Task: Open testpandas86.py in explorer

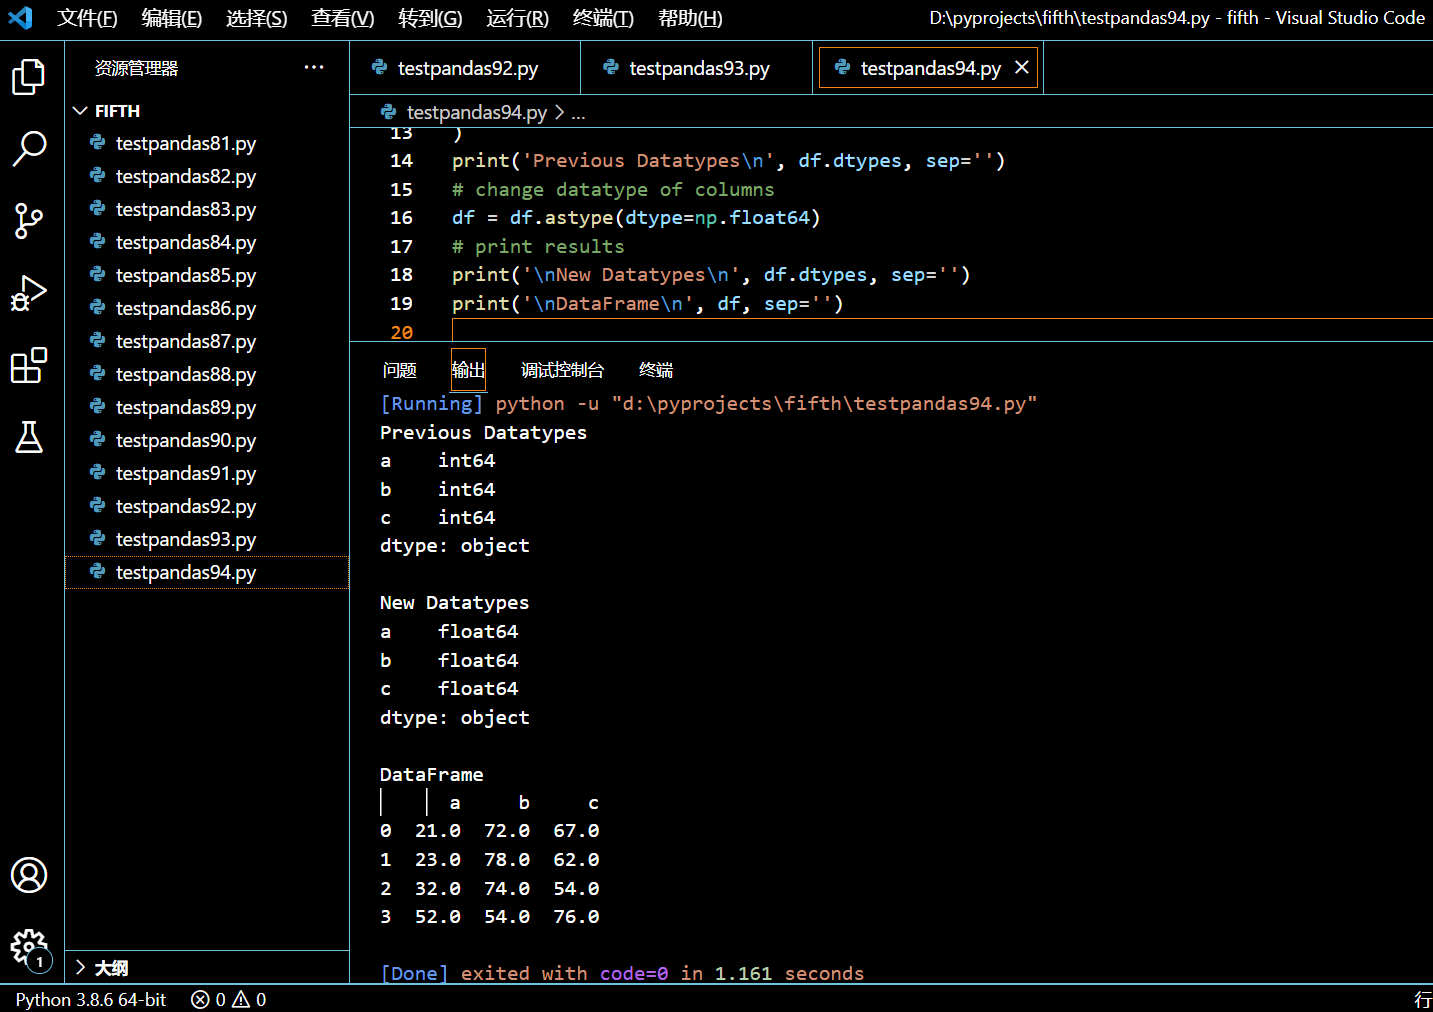Action: coord(207,308)
